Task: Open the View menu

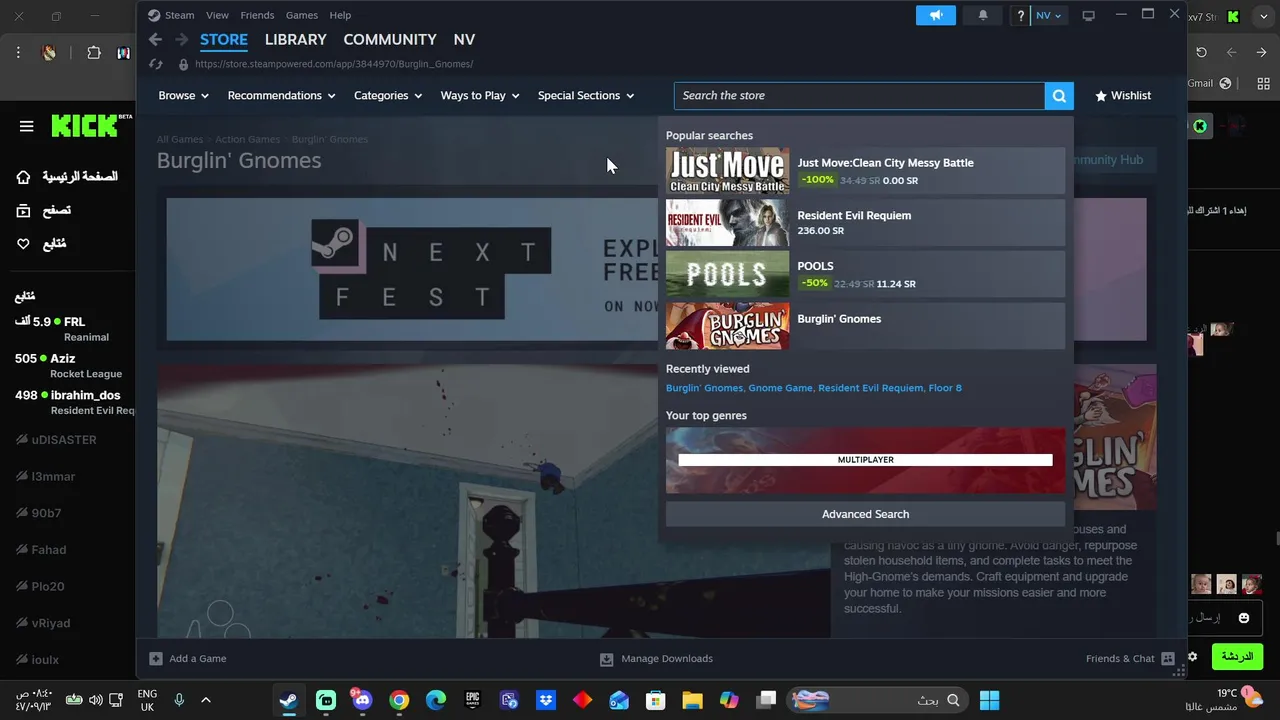Action: click(x=217, y=15)
